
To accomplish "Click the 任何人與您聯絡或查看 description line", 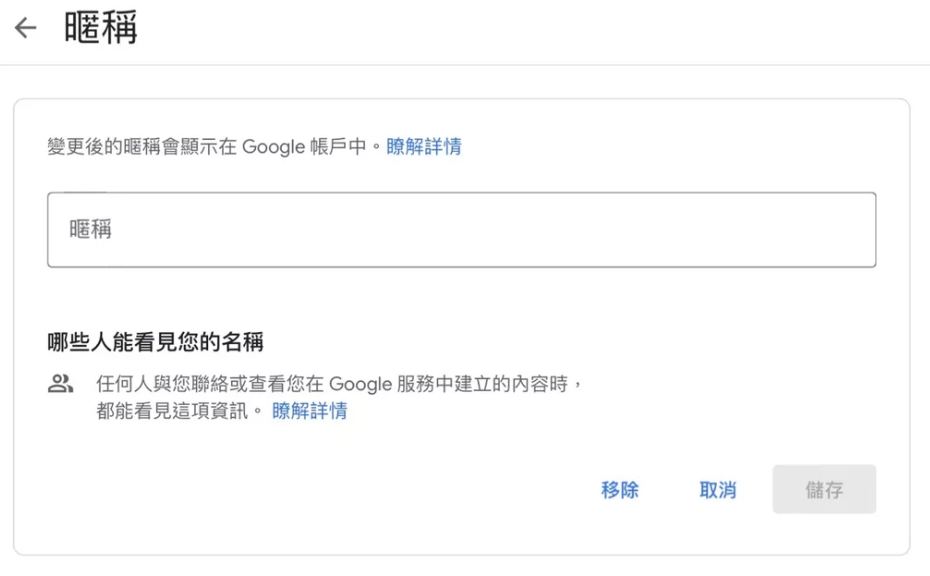I will click(x=339, y=384).
